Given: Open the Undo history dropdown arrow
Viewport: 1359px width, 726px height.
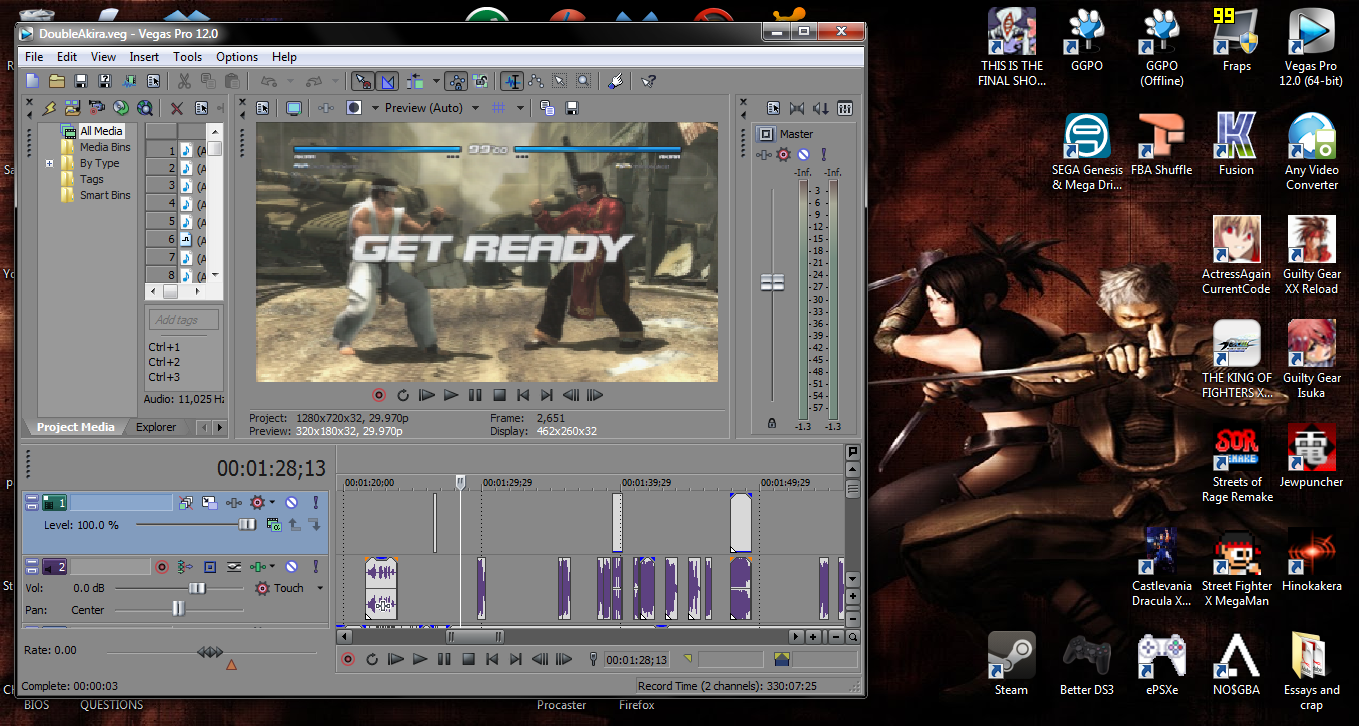Looking at the screenshot, I should click(x=290, y=81).
